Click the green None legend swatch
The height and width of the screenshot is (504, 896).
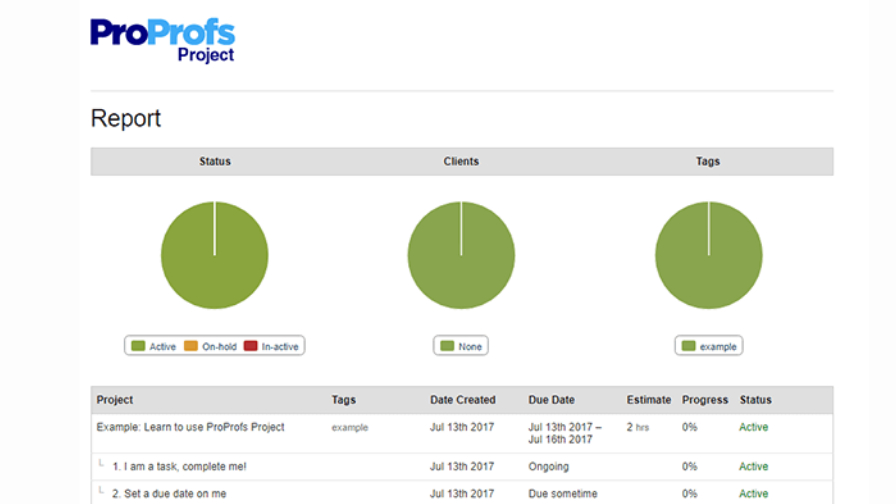(447, 346)
